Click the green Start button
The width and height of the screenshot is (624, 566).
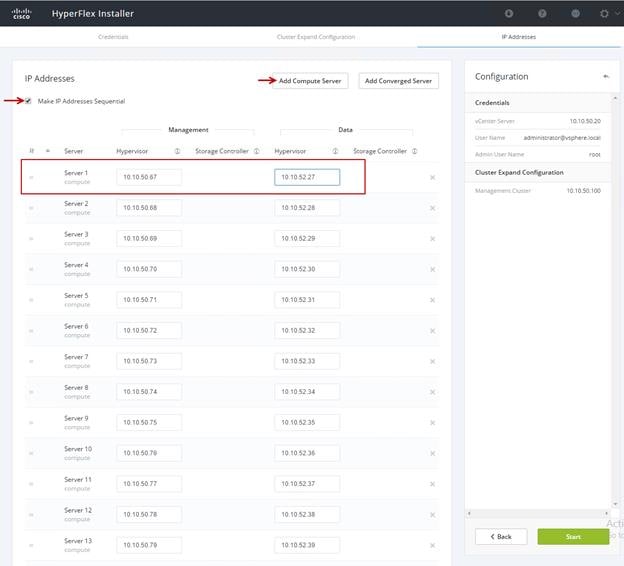pos(573,536)
